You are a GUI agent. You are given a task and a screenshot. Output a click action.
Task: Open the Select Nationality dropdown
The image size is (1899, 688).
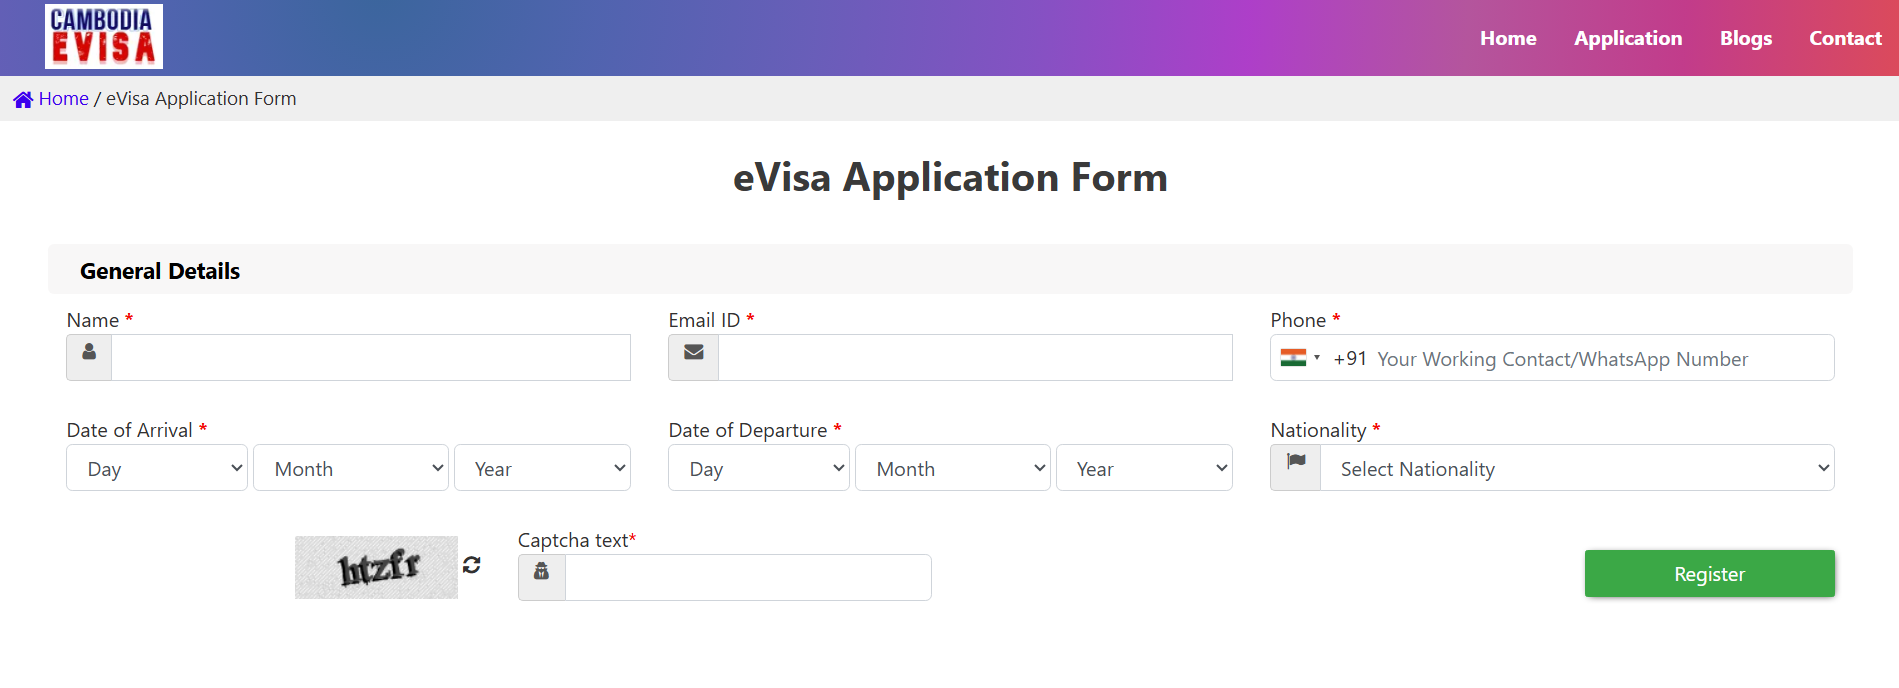[1577, 468]
